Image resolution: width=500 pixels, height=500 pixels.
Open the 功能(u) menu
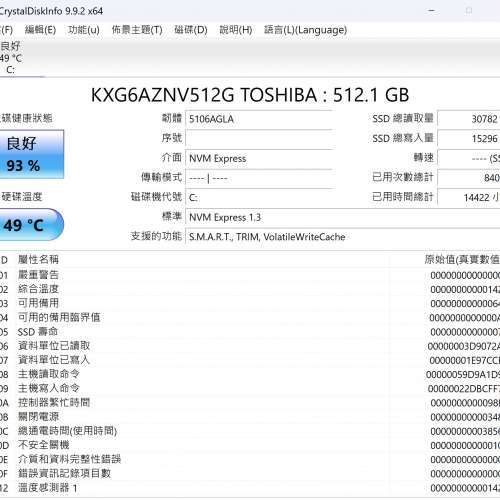(x=84, y=30)
